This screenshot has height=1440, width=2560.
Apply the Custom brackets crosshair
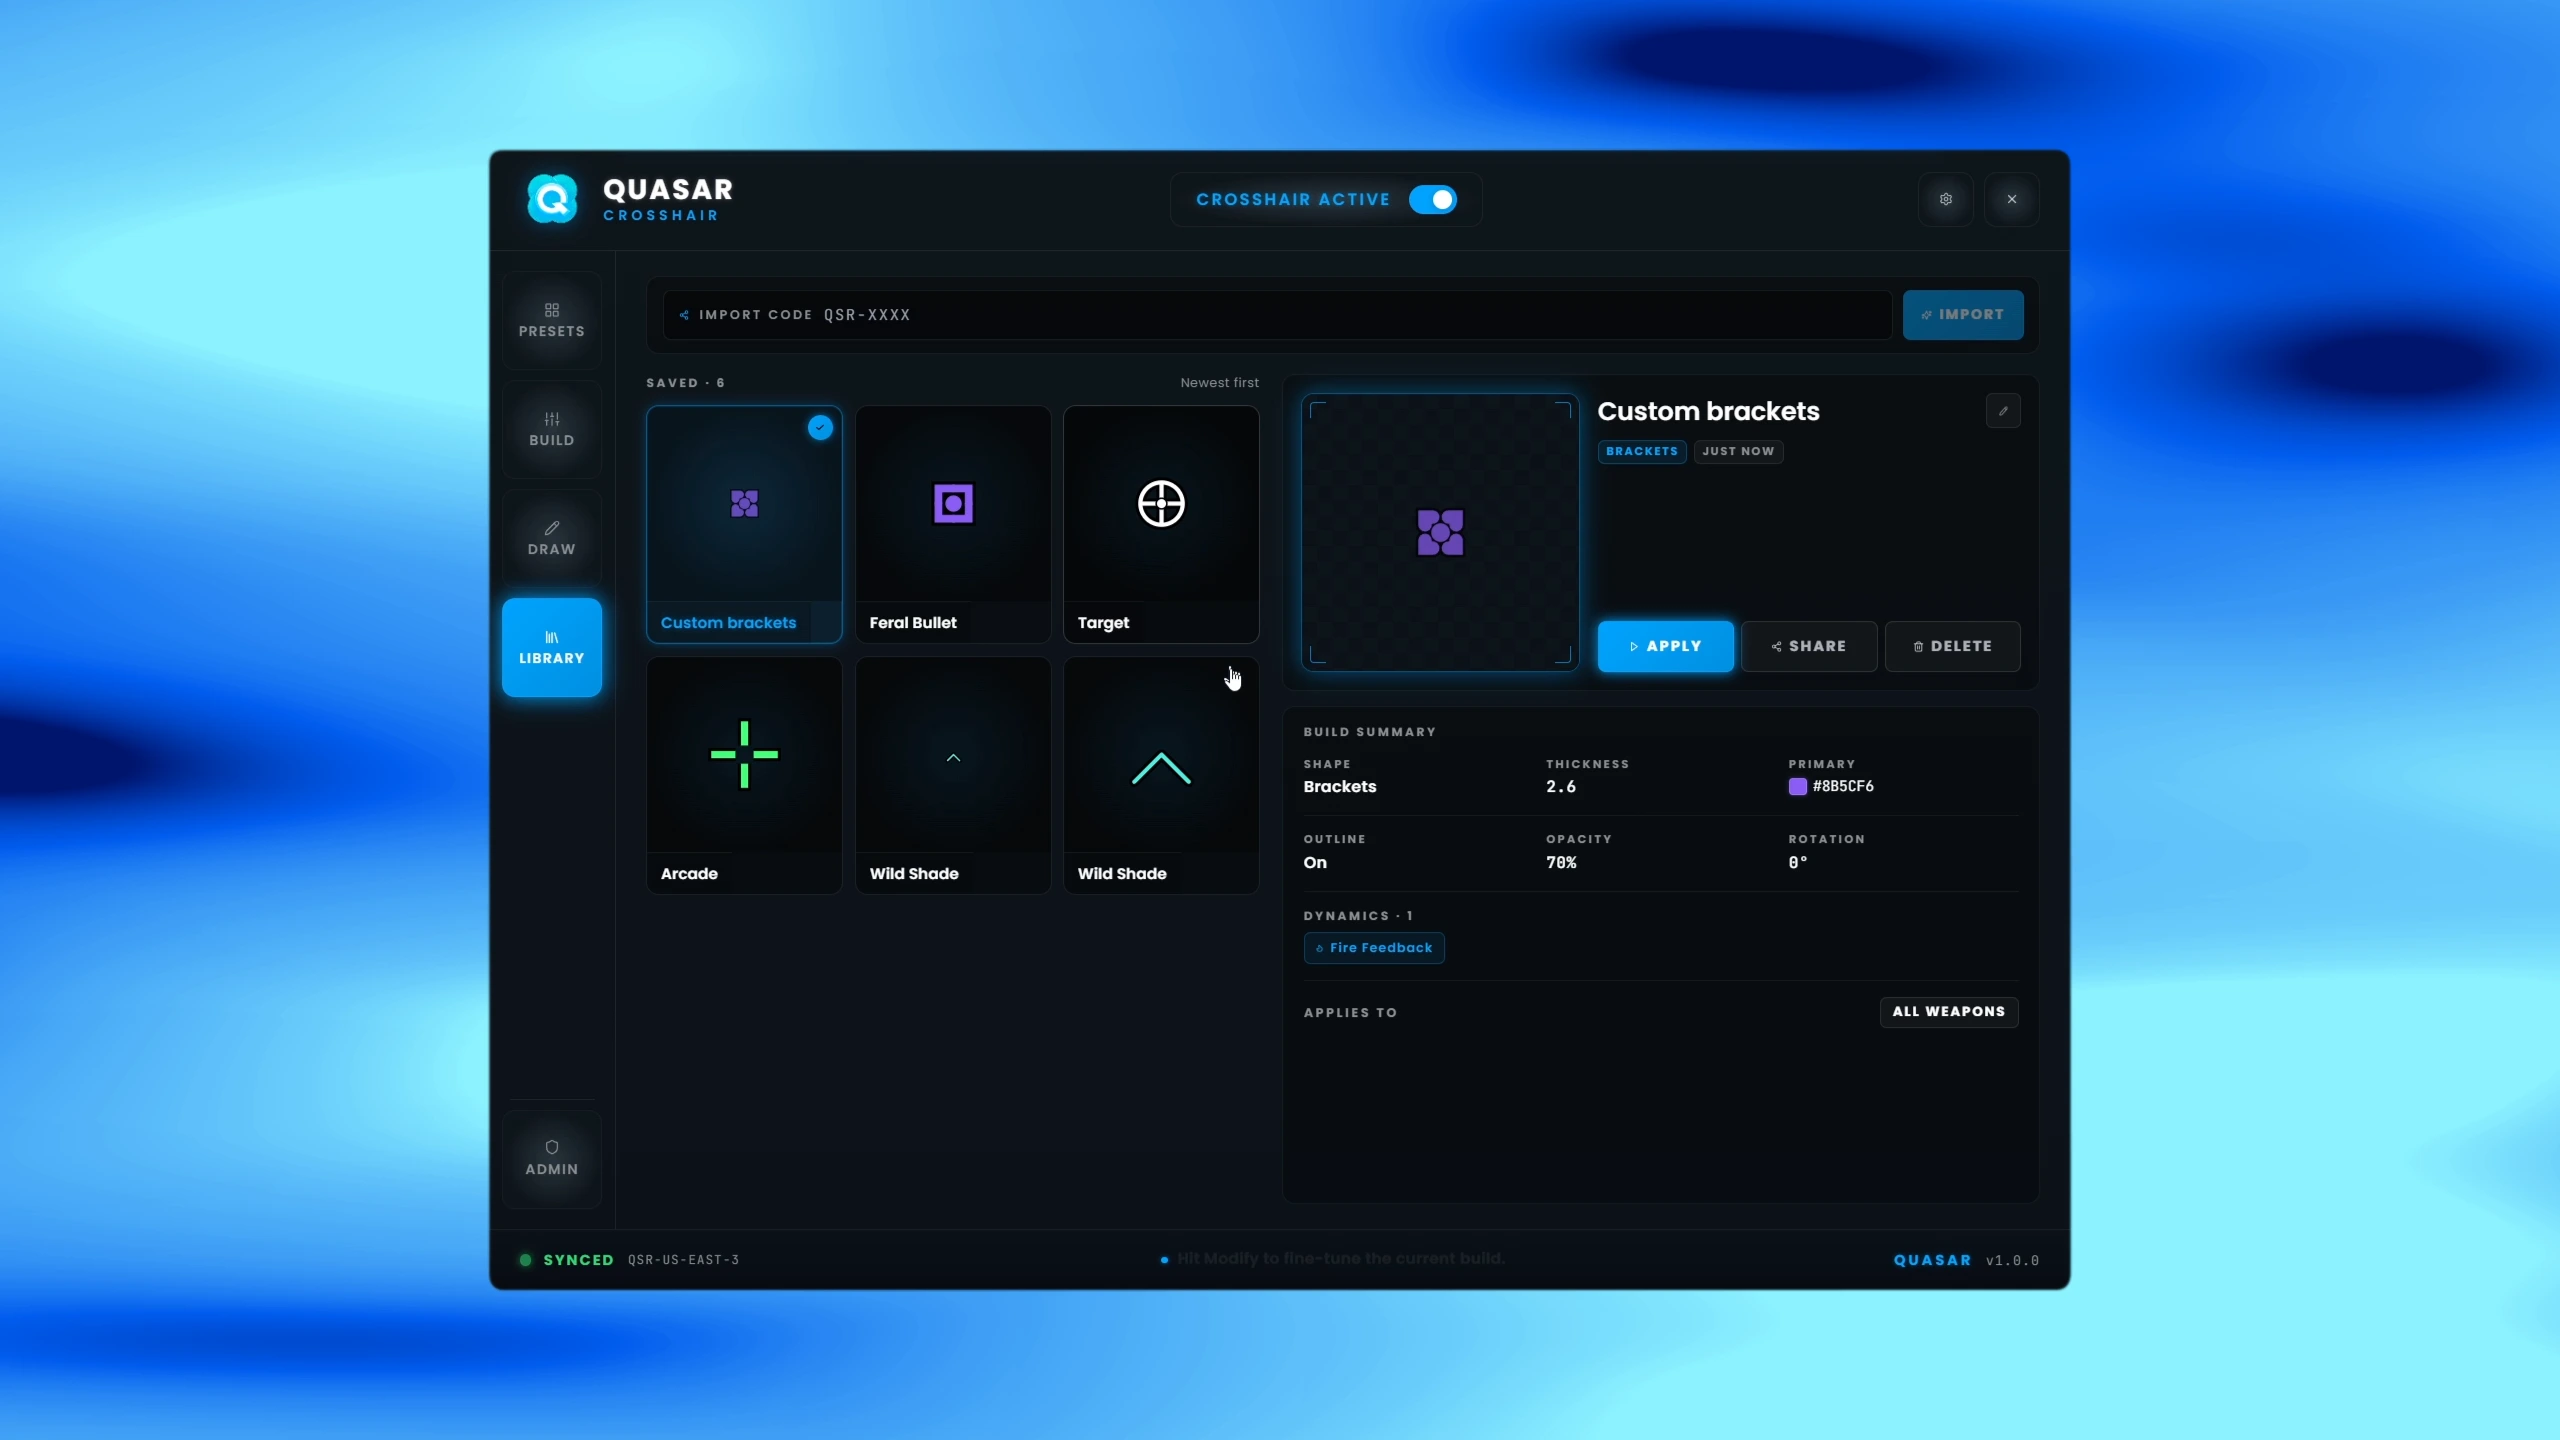click(x=1665, y=646)
